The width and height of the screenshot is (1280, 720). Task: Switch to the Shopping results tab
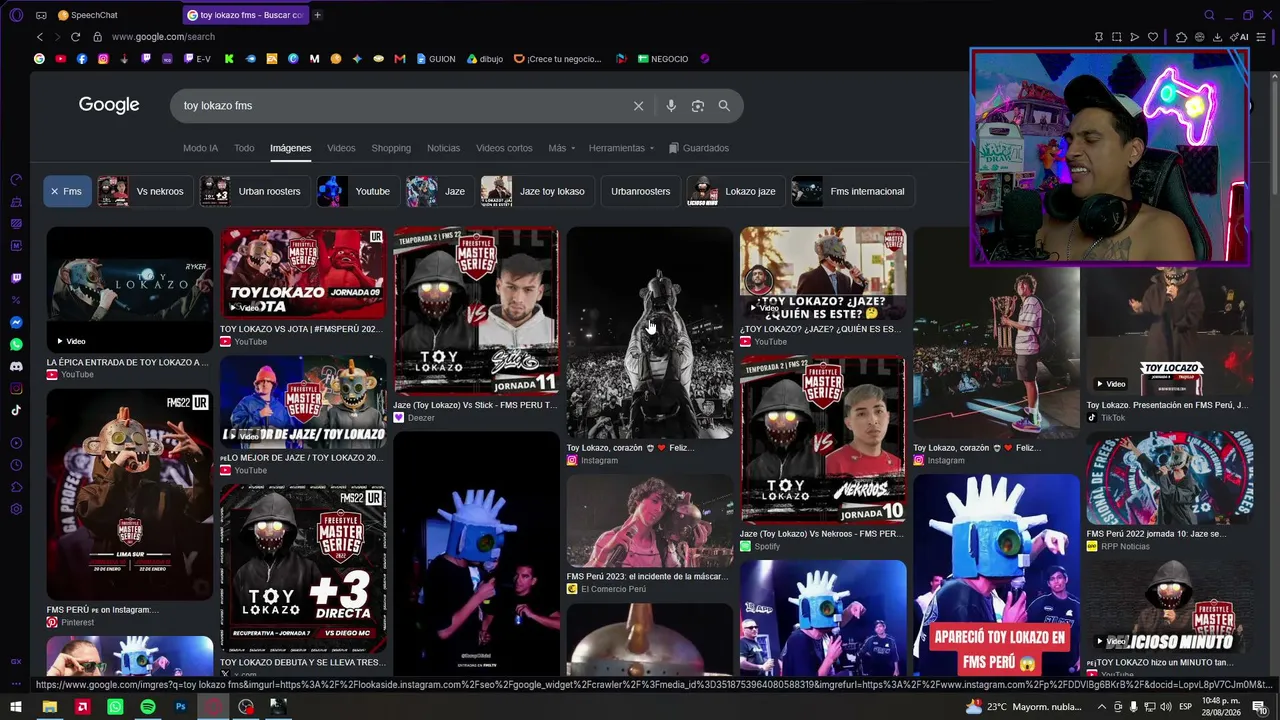click(391, 148)
